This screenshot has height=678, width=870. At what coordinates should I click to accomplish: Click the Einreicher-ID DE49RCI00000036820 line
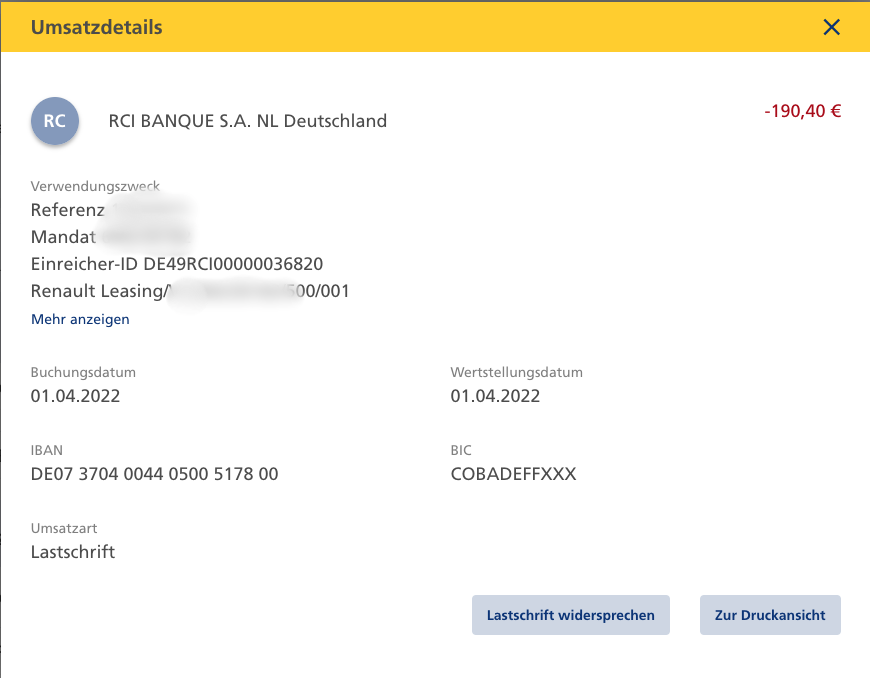click(177, 264)
